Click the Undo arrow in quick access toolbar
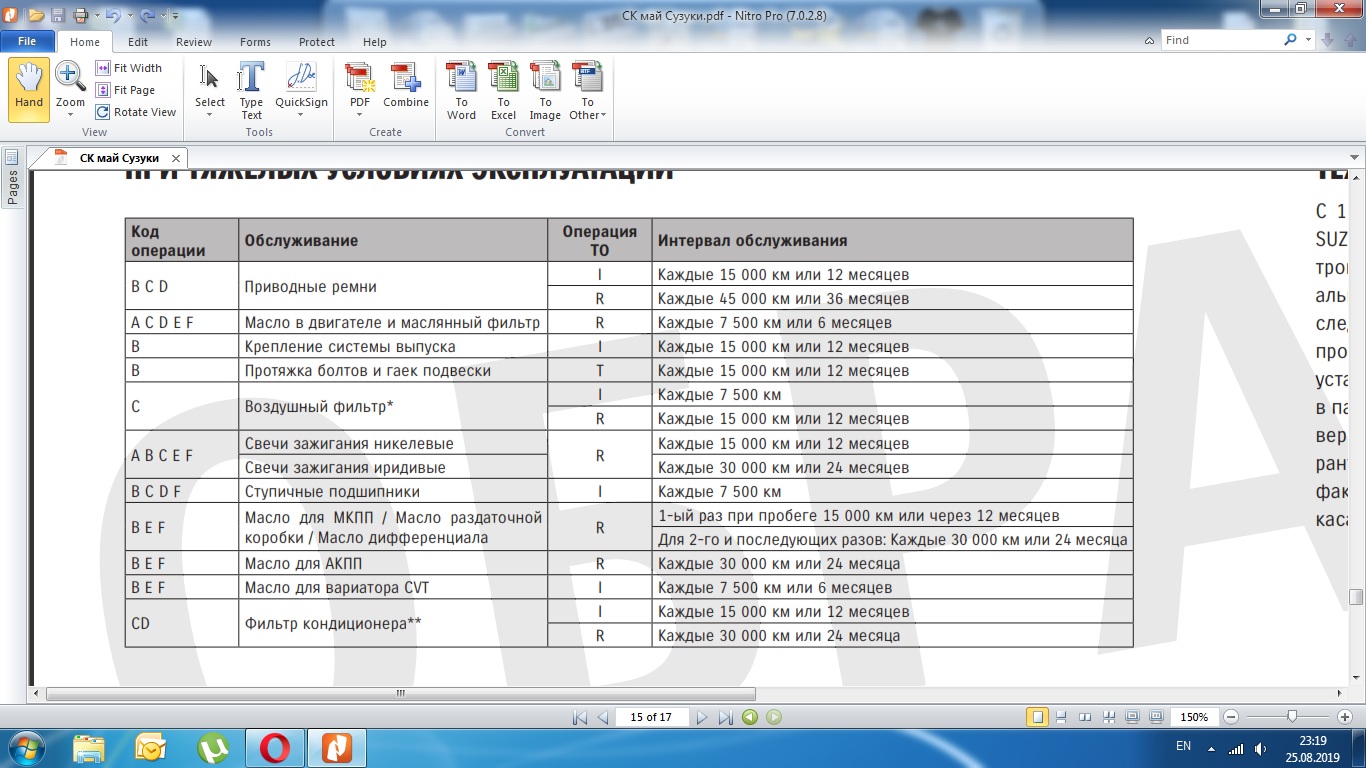Image resolution: width=1366 pixels, height=768 pixels. tap(111, 15)
